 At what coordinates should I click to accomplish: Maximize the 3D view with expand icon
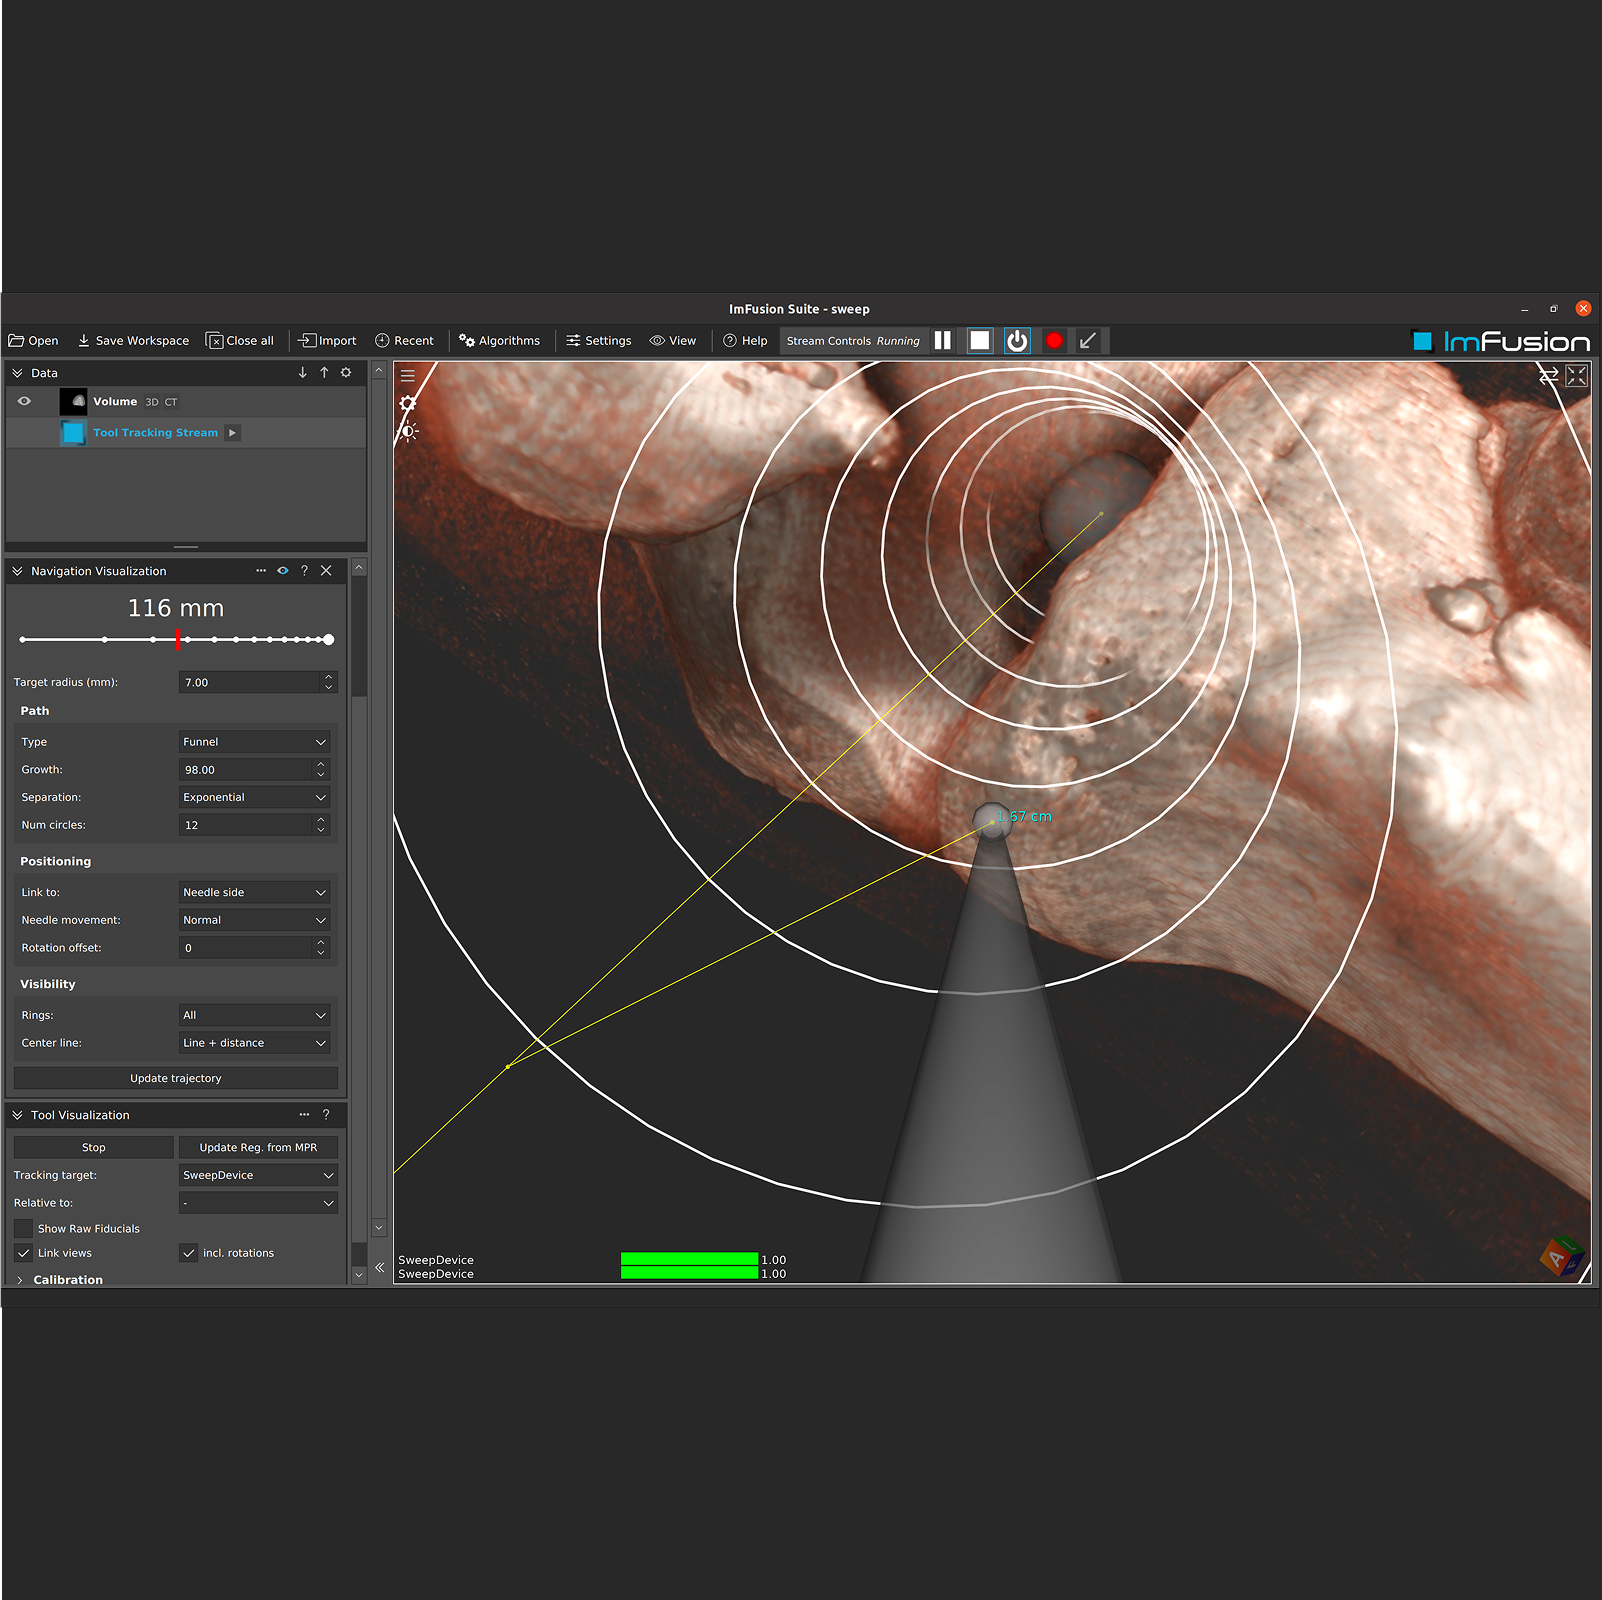[x=1577, y=376]
